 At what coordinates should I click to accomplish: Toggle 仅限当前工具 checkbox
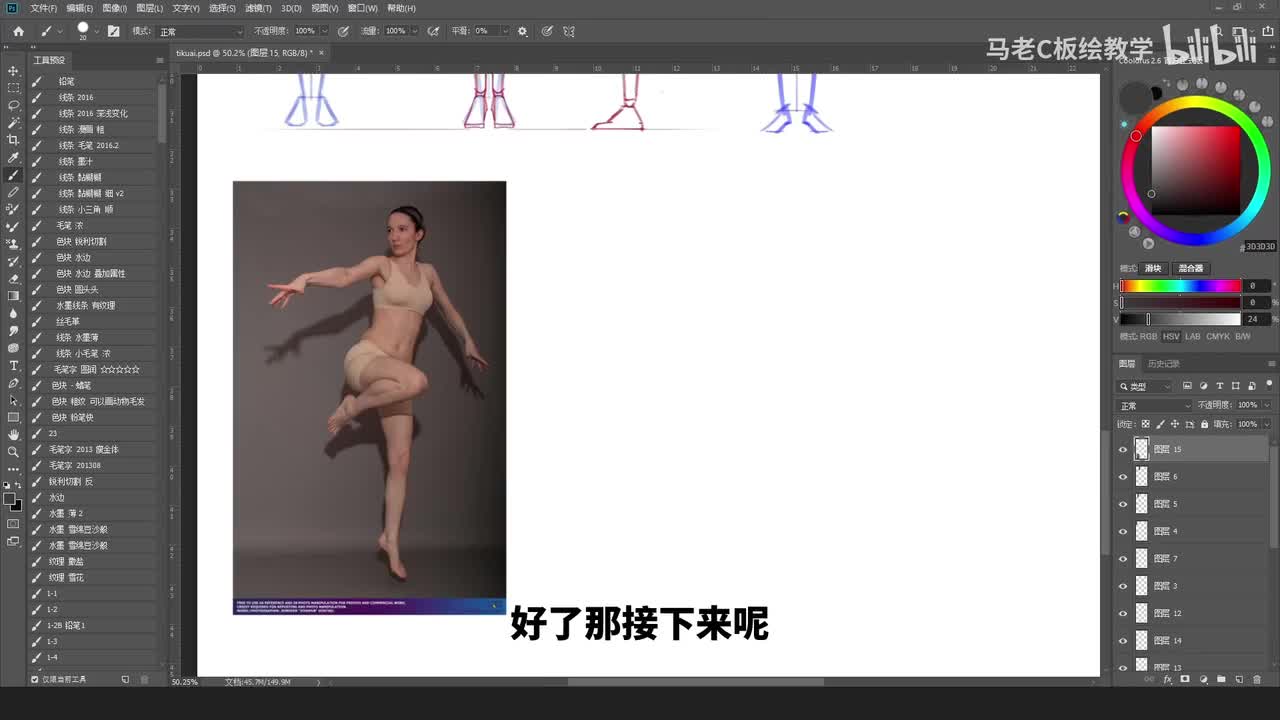coord(35,679)
